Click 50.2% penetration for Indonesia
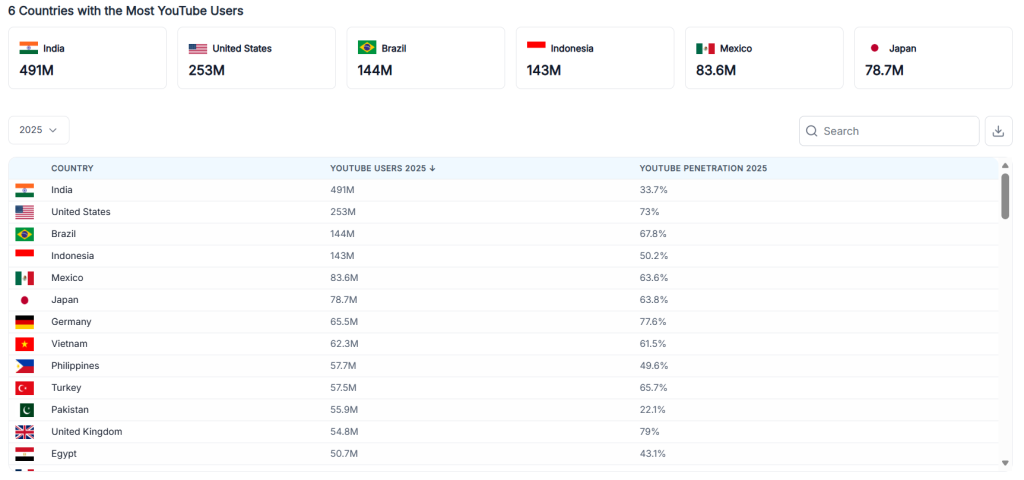This screenshot has height=480, width=1024. tap(654, 256)
